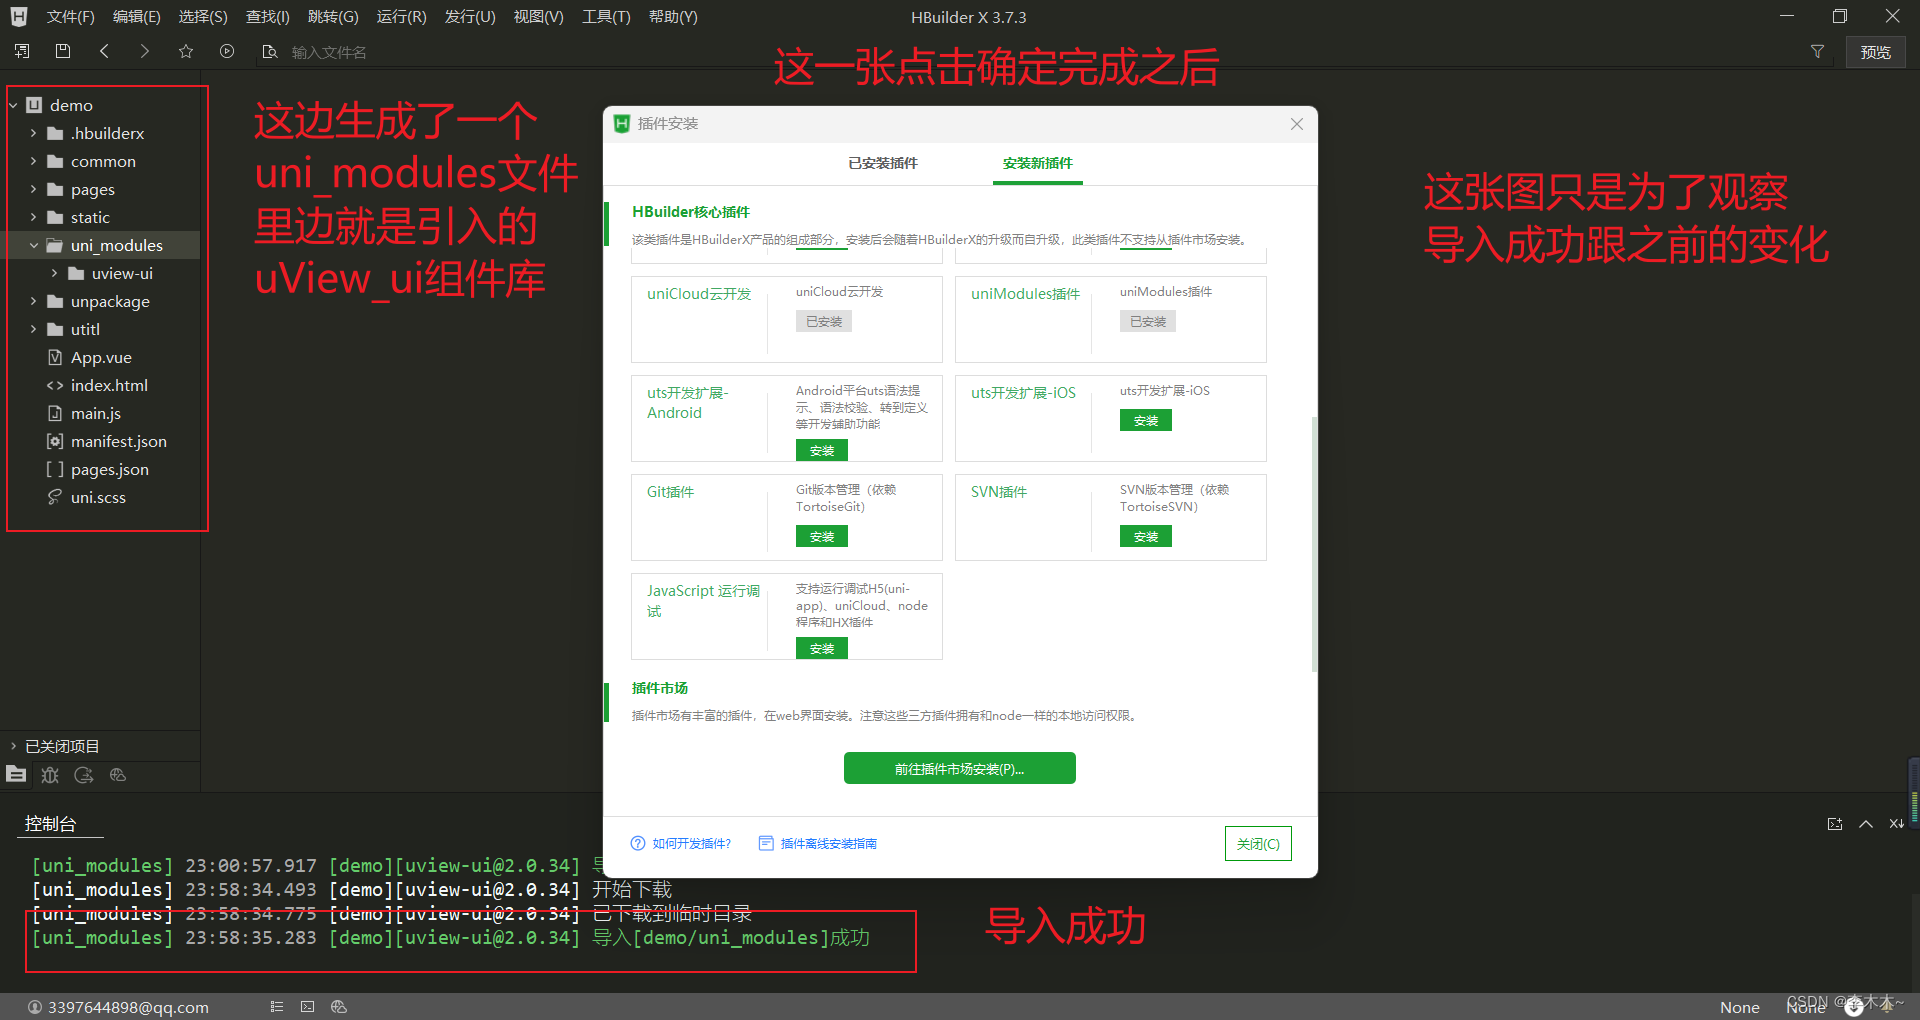Screen dimensions: 1920x1020
Task: Collapse the demo project root
Action: (14, 105)
